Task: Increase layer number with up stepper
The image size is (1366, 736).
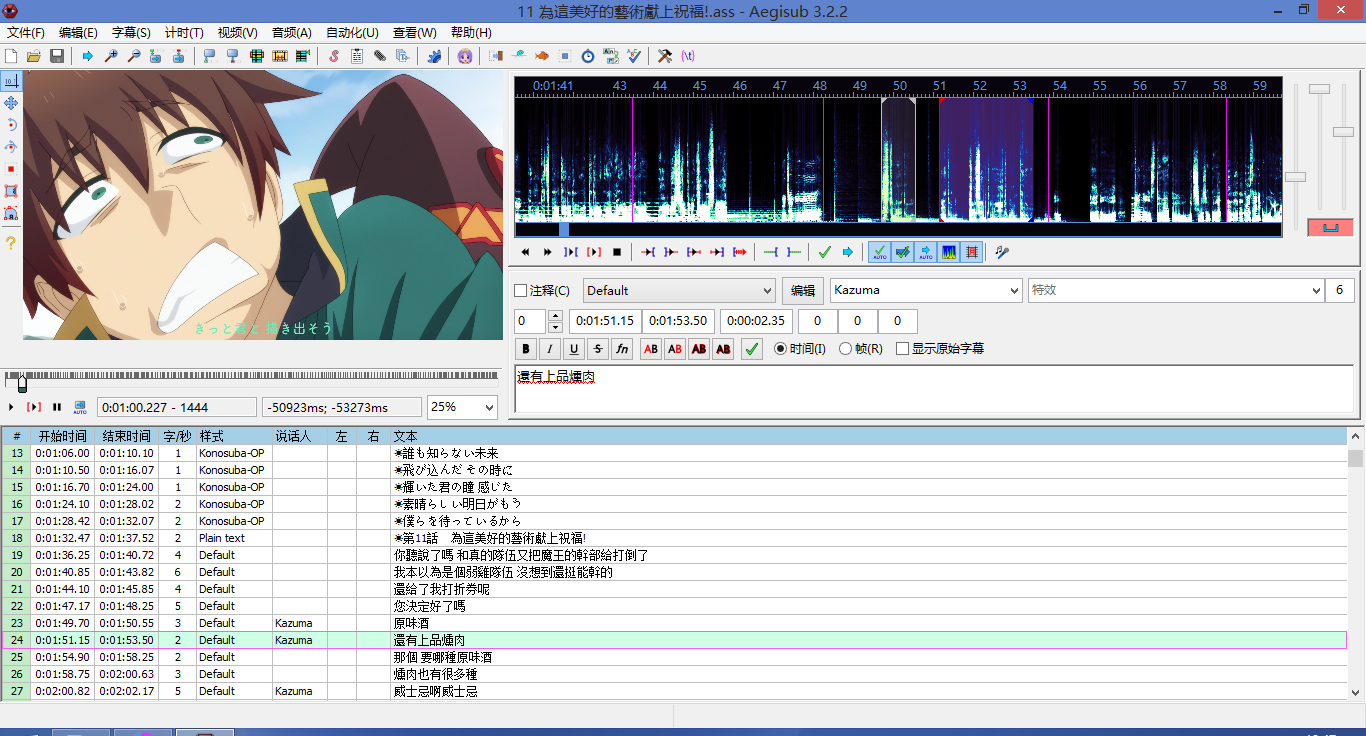Action: click(556, 316)
